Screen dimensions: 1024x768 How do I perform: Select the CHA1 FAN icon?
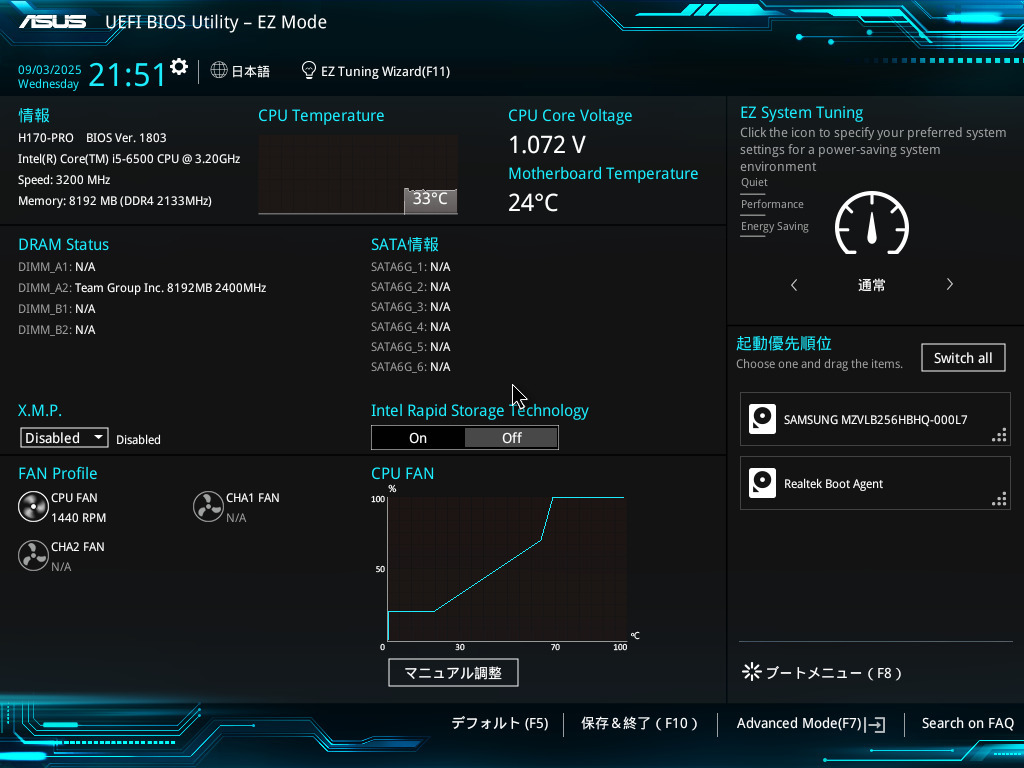[x=208, y=506]
